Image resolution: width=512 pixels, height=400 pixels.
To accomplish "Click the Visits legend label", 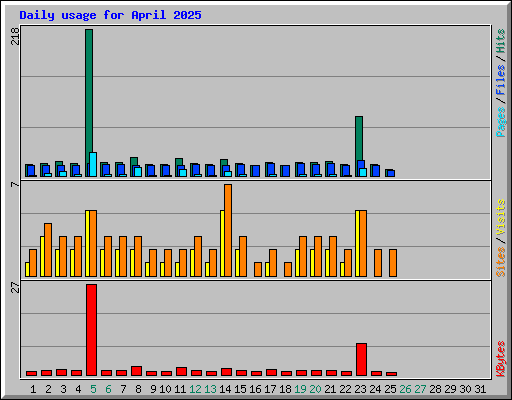I will [x=500, y=217].
